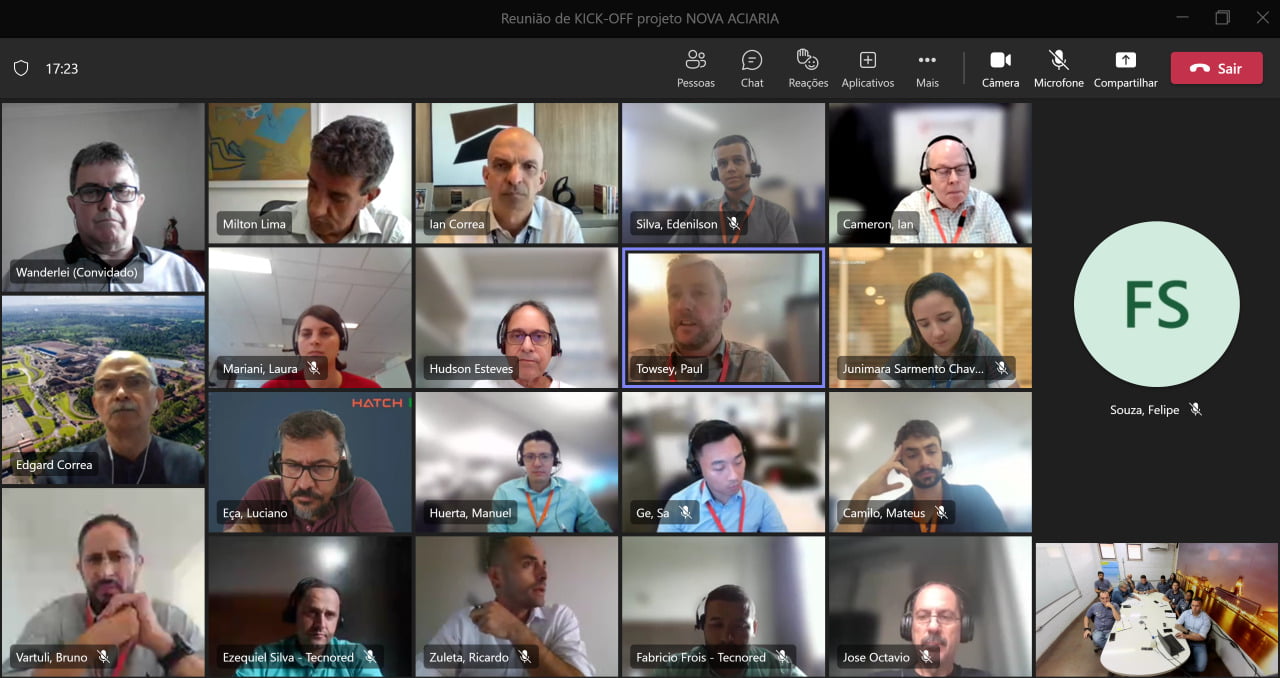
Task: Open the Pessoas participants panel
Action: [x=695, y=69]
